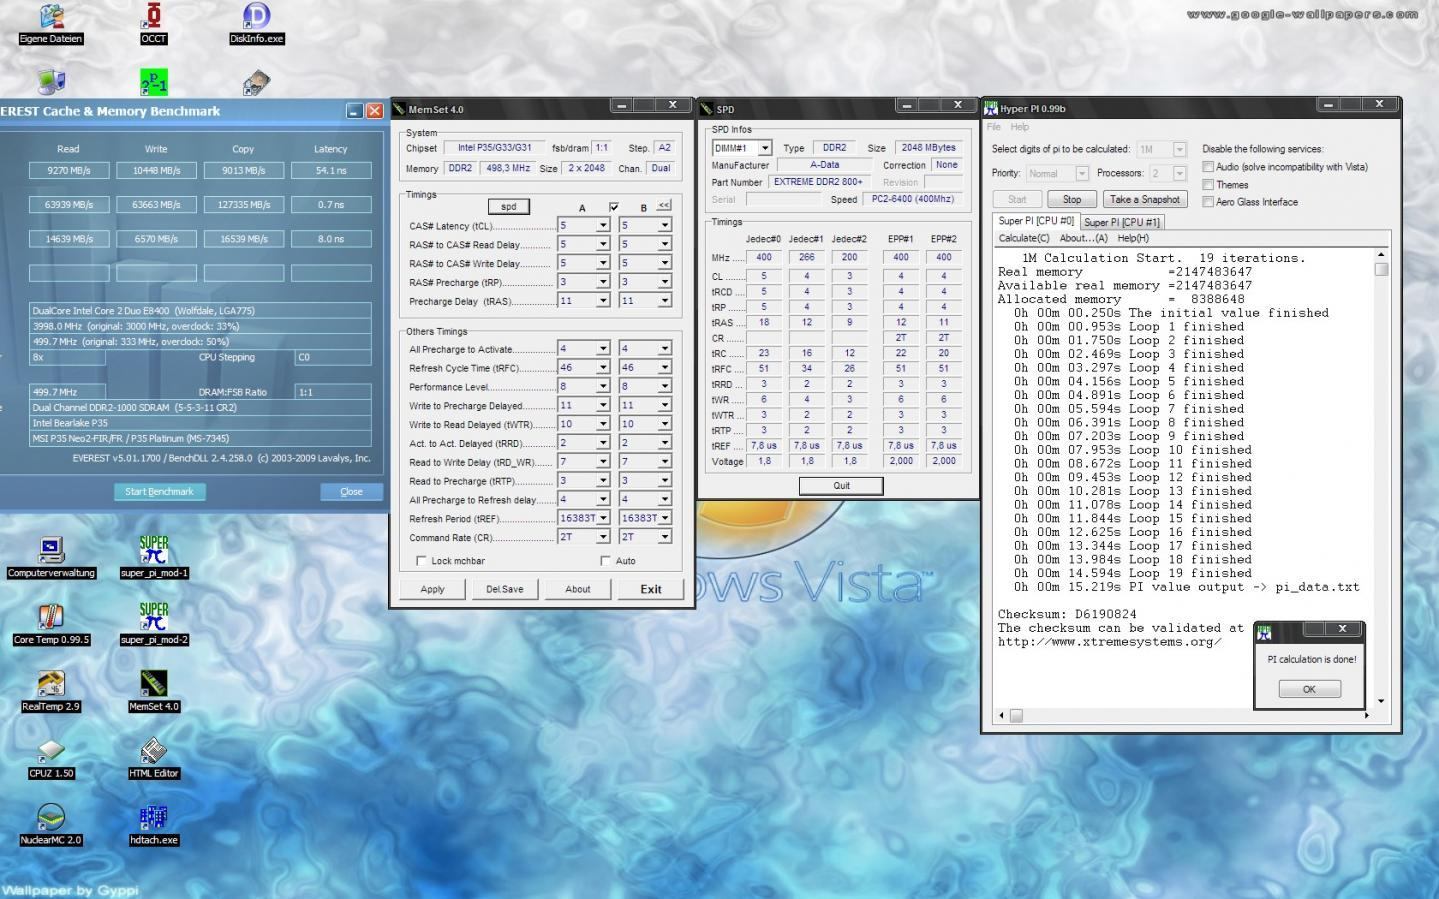The height and width of the screenshot is (899, 1439).
Task: Click Quit in the SPD window
Action: (x=841, y=486)
